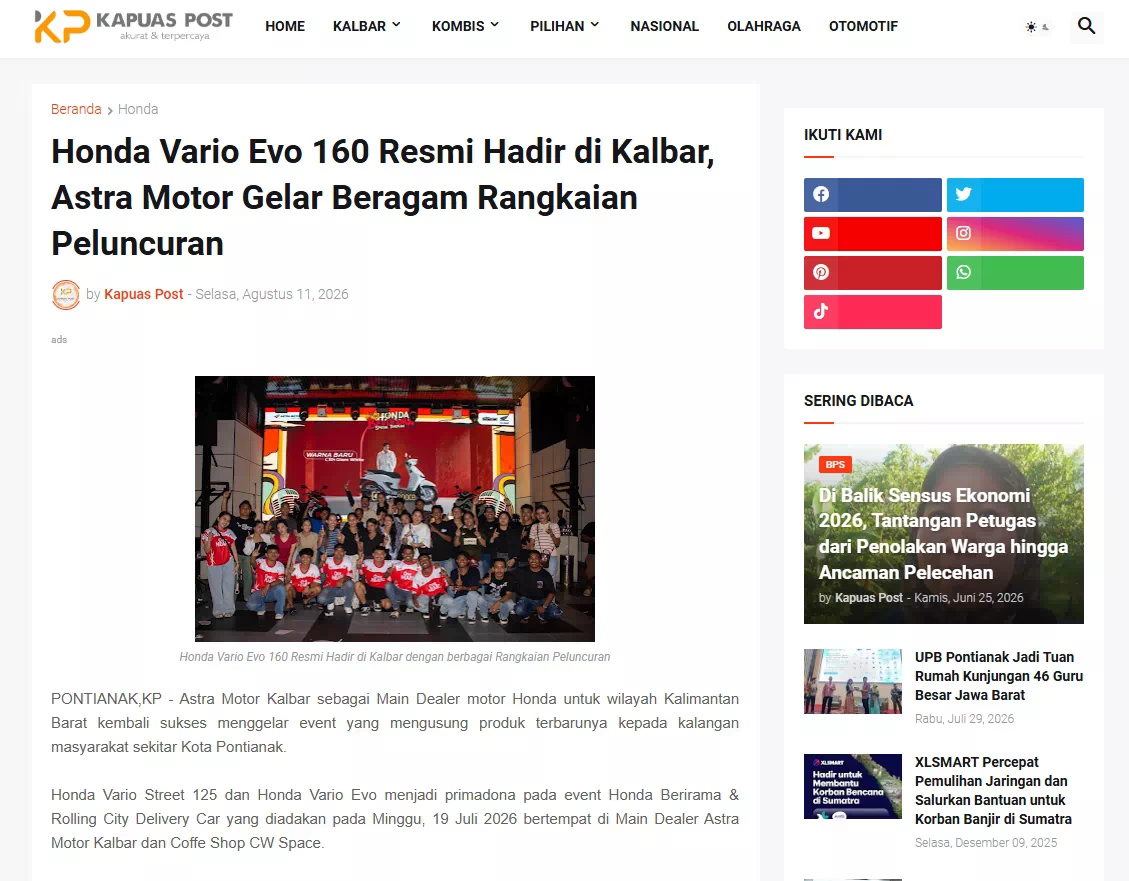
Task: Open the NASIONAL menu item
Action: 664,27
